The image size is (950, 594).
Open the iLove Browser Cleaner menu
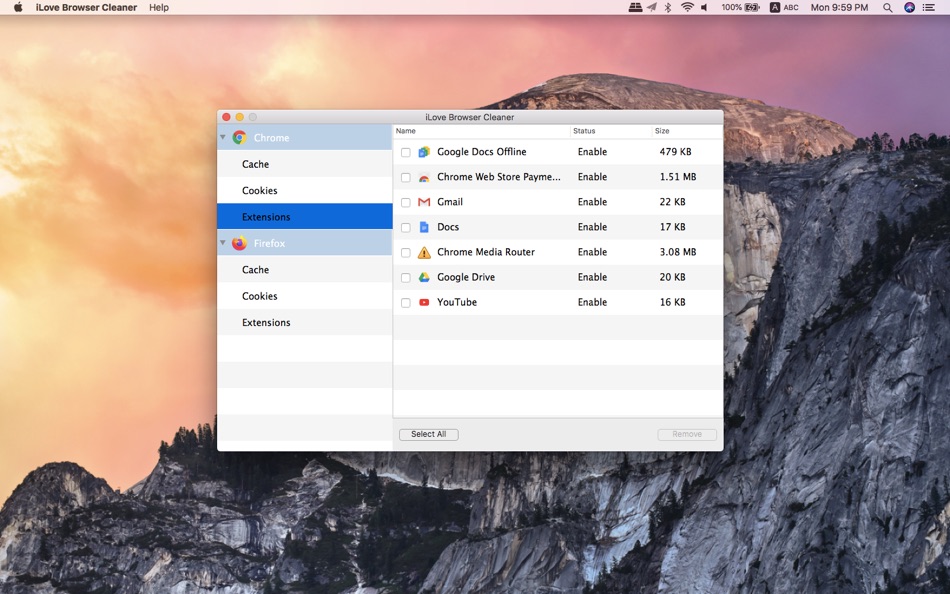pos(86,7)
